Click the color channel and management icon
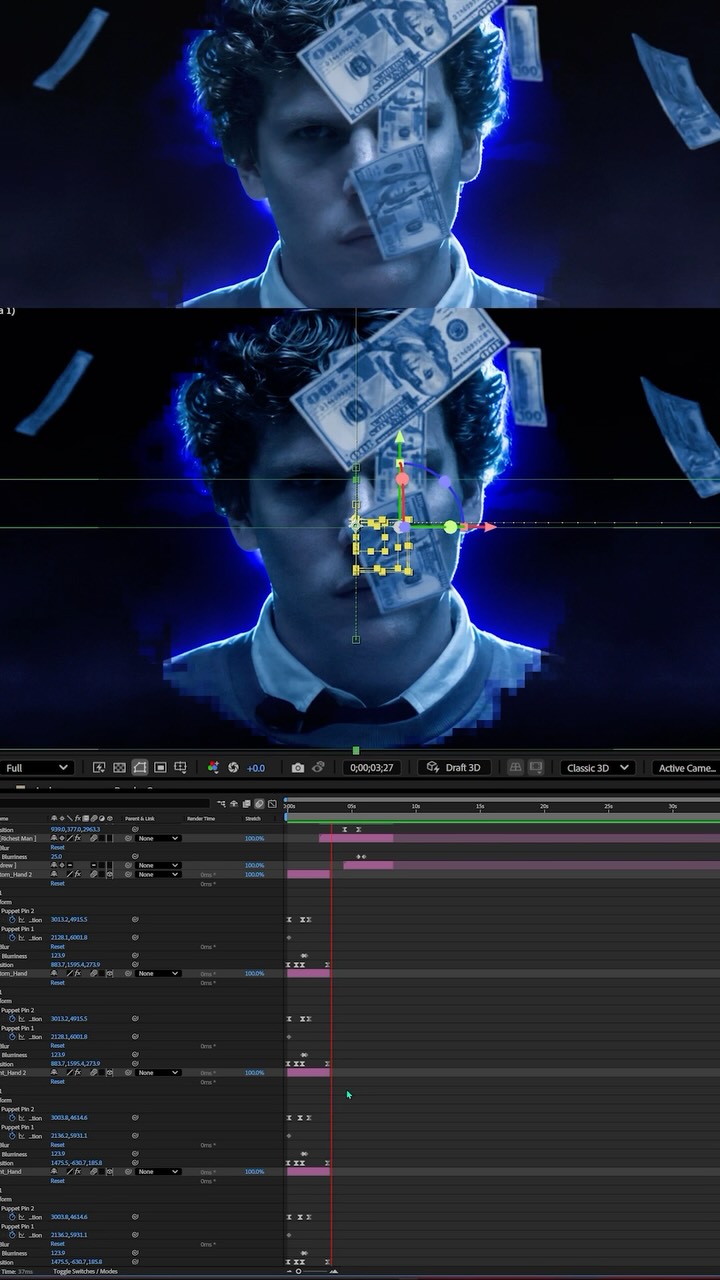The image size is (720, 1280). (213, 767)
